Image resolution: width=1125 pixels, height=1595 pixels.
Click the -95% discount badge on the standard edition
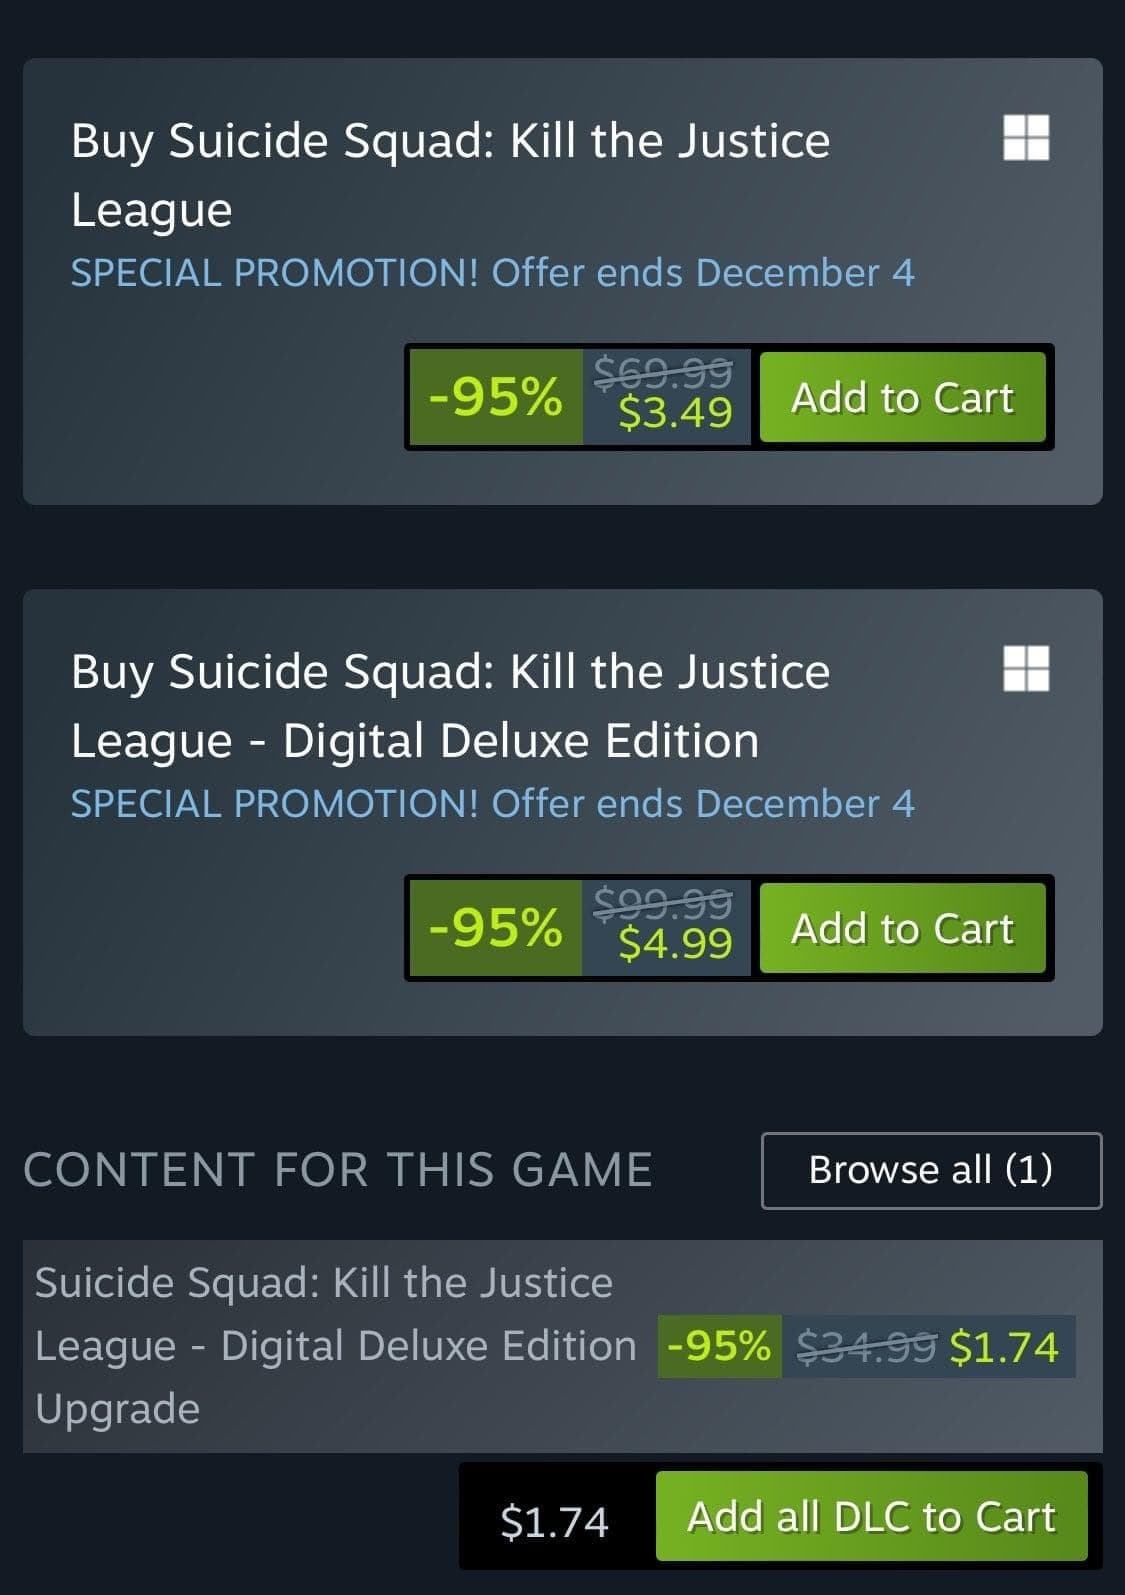click(495, 397)
